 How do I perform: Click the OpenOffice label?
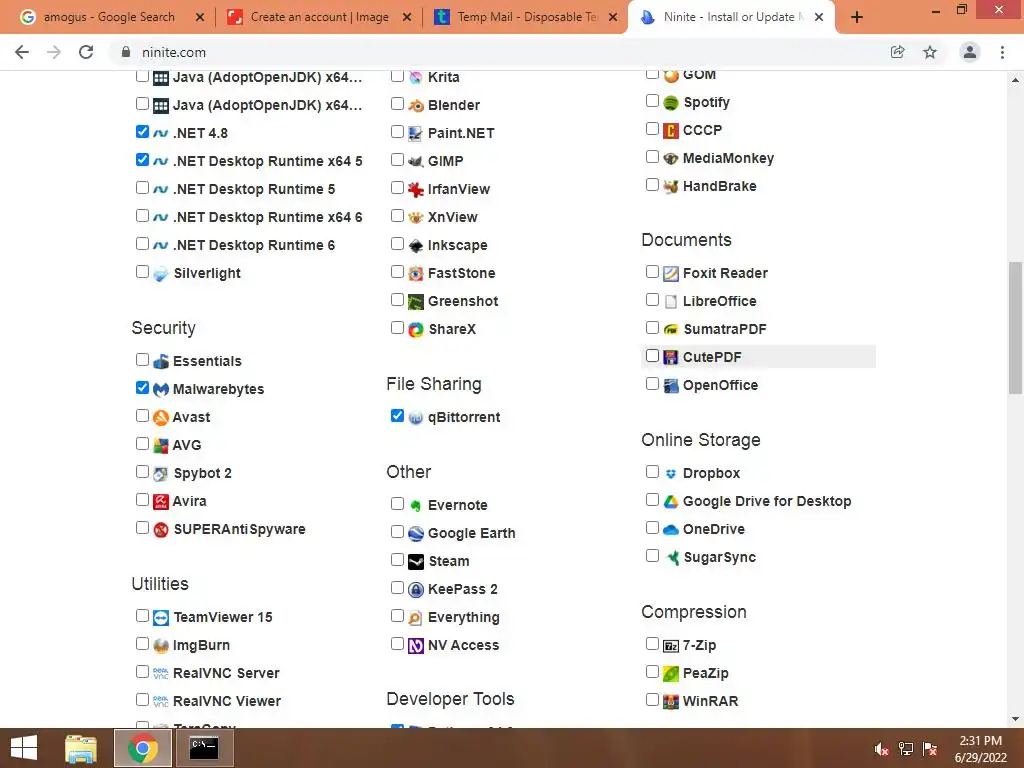720,385
